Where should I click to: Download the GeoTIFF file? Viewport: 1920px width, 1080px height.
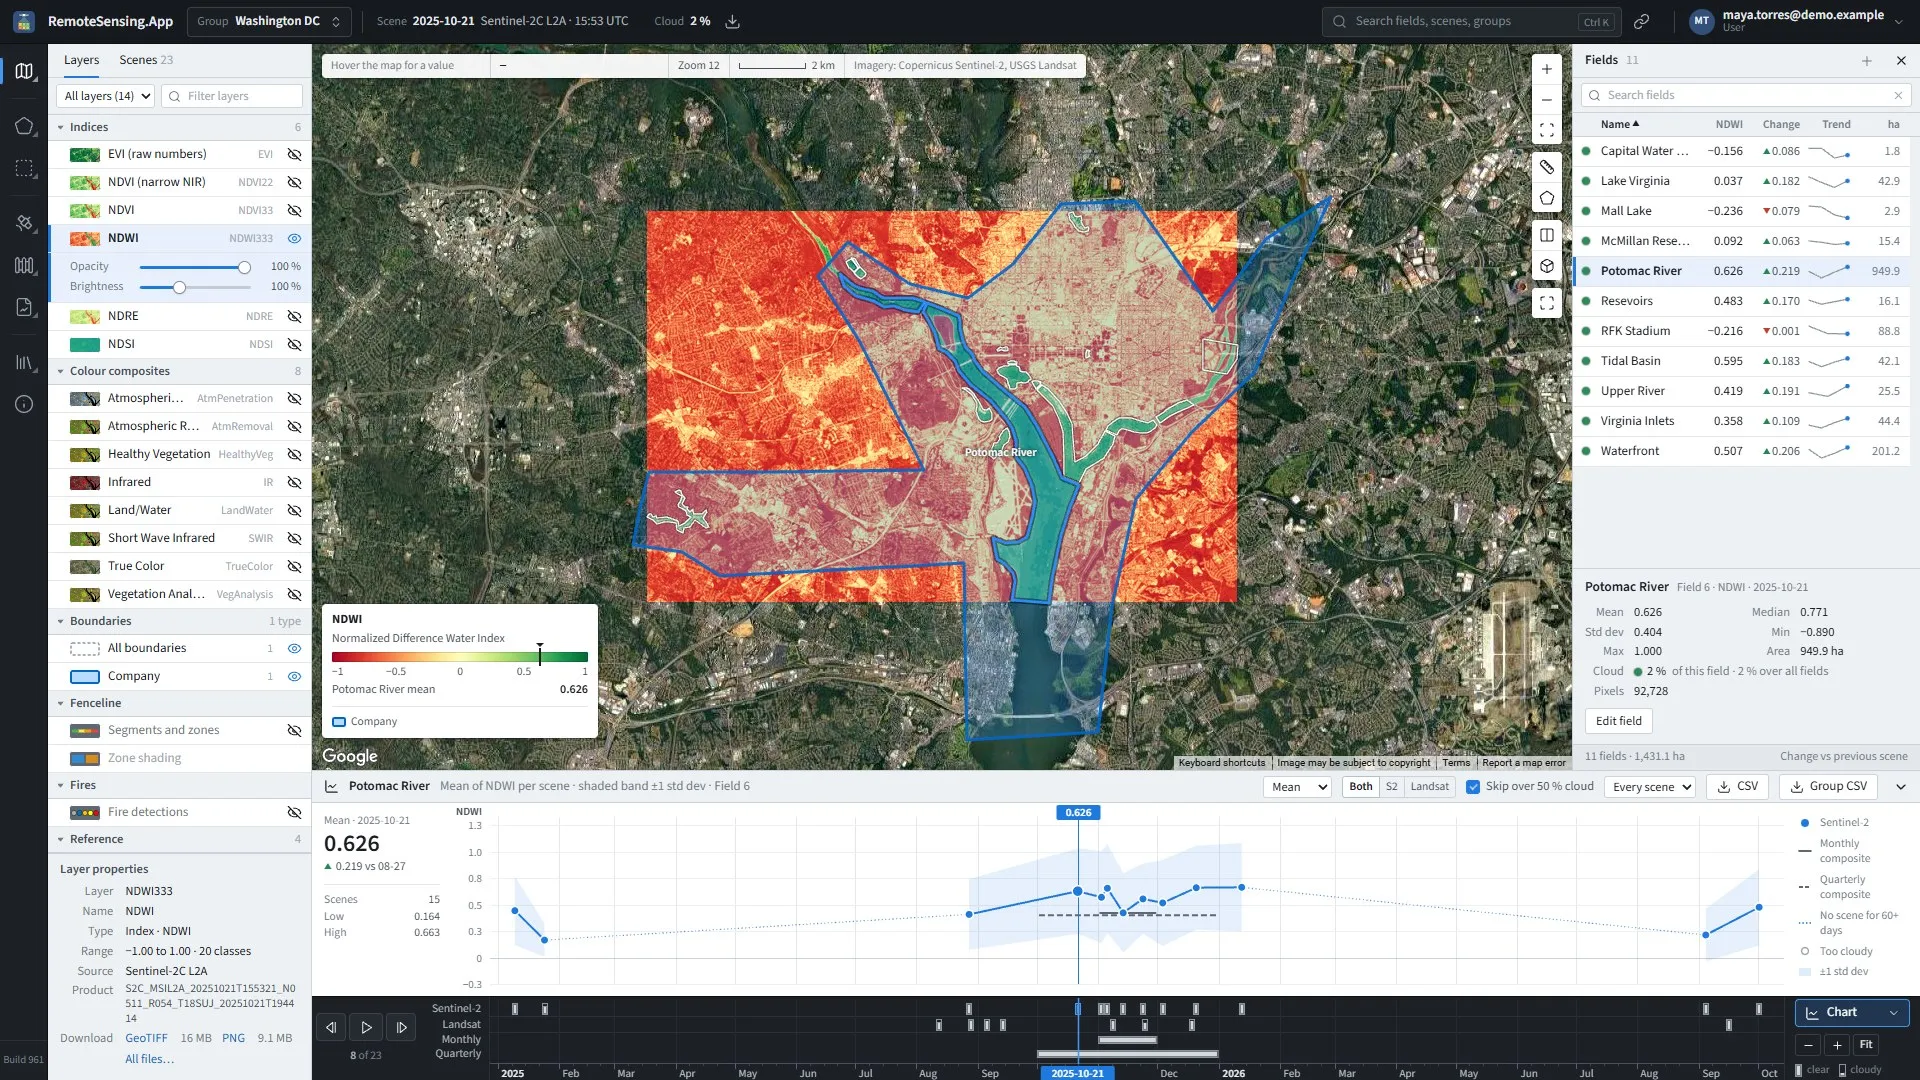[x=146, y=1038]
